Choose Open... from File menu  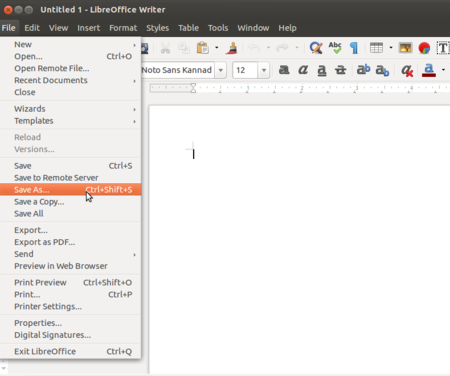pos(70,56)
